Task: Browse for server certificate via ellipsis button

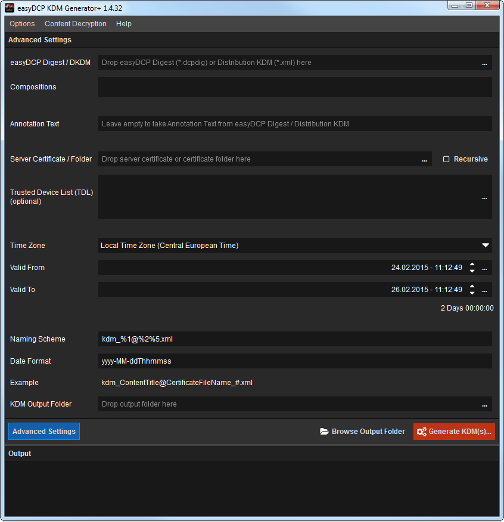Action: click(x=424, y=159)
